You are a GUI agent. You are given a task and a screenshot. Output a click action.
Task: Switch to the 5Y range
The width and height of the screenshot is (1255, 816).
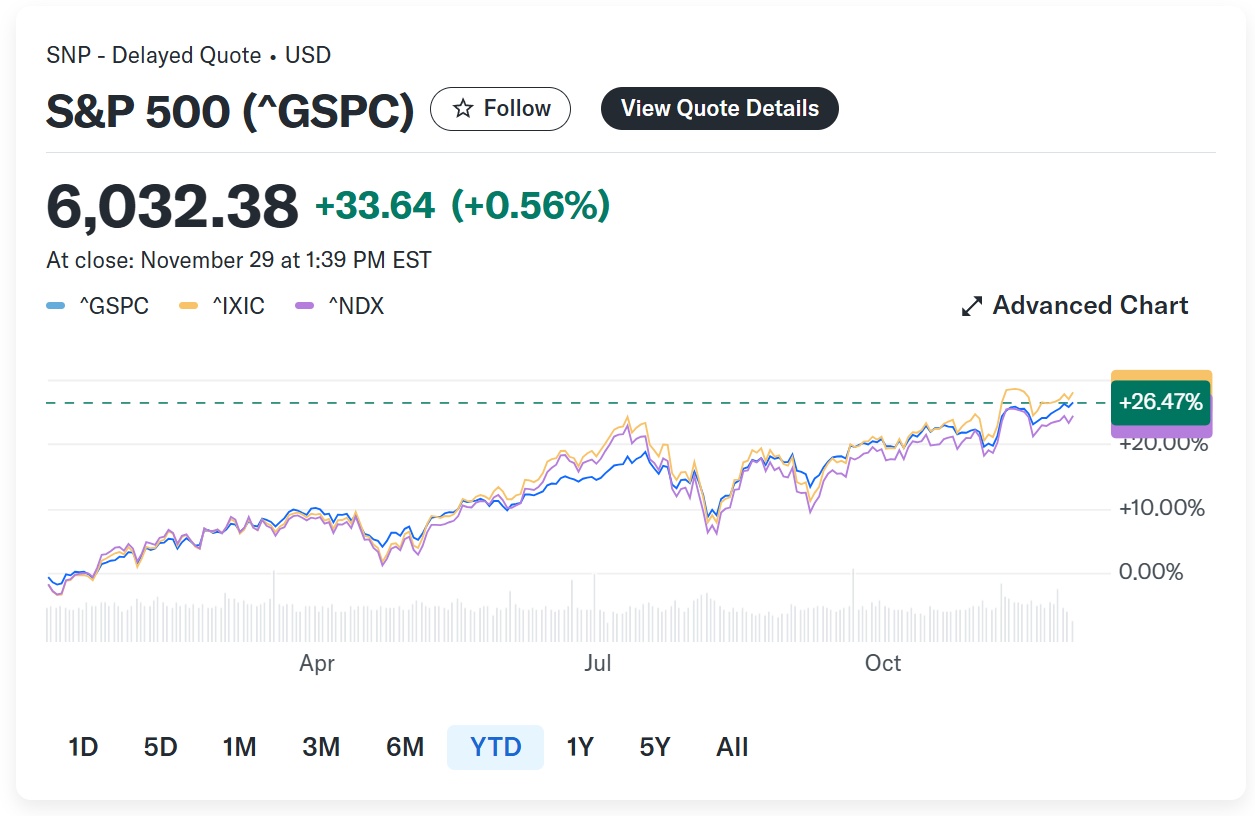click(655, 747)
